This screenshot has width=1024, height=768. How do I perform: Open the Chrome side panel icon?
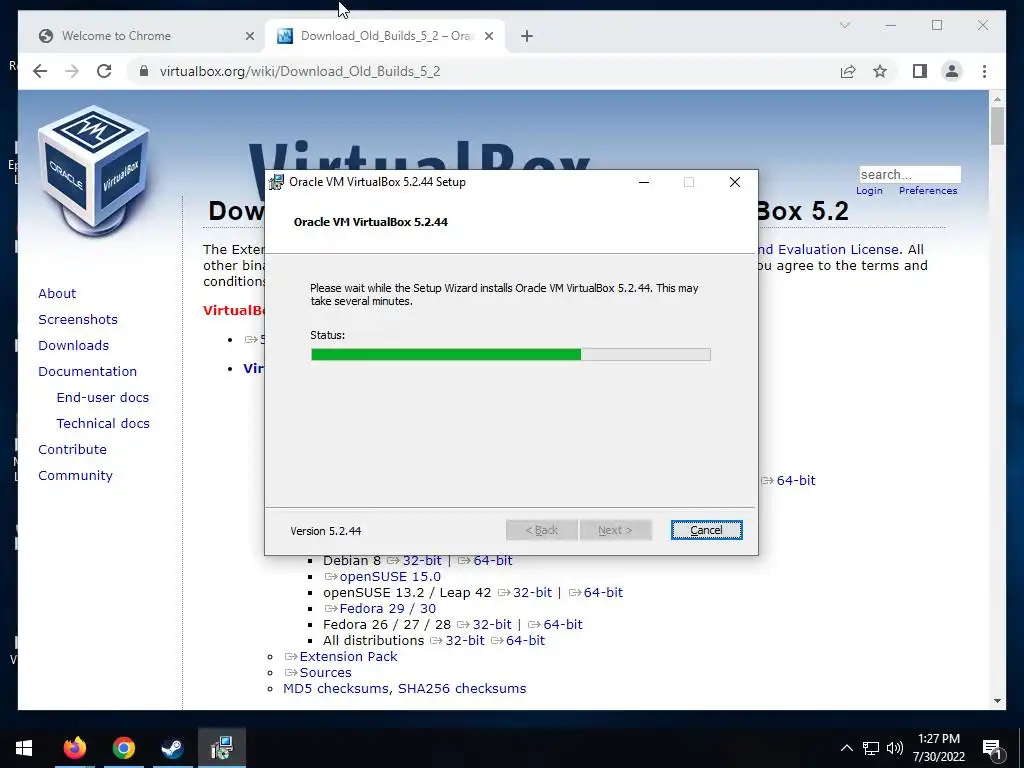point(920,71)
